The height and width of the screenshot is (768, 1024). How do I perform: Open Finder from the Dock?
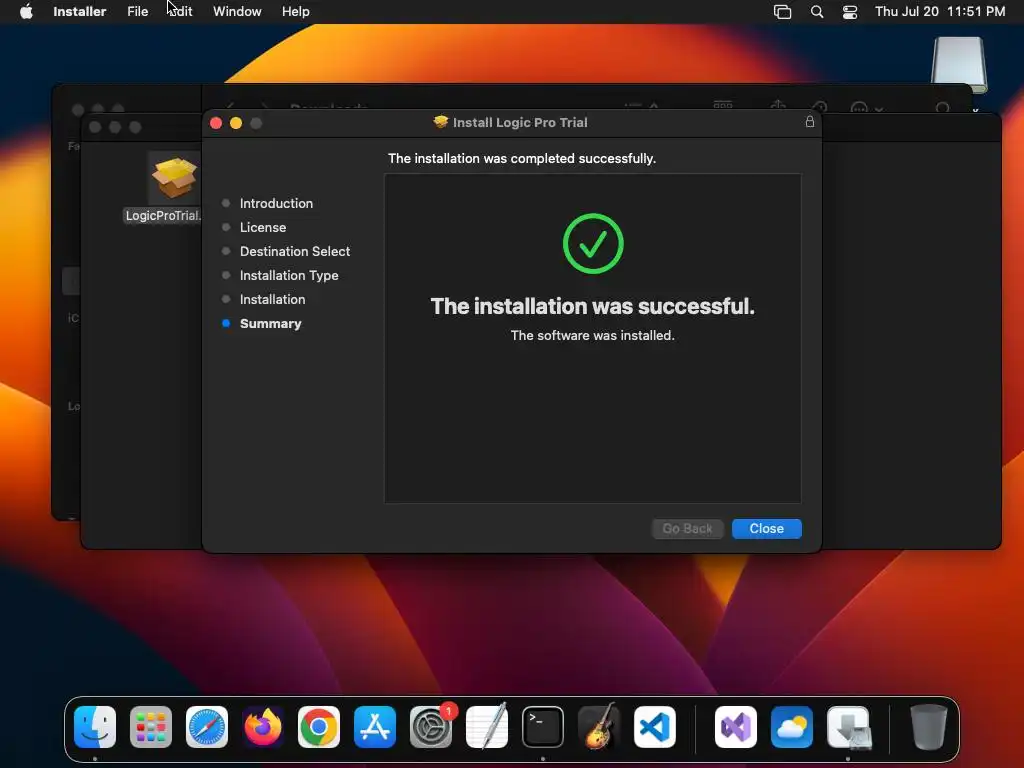pyautogui.click(x=95, y=727)
